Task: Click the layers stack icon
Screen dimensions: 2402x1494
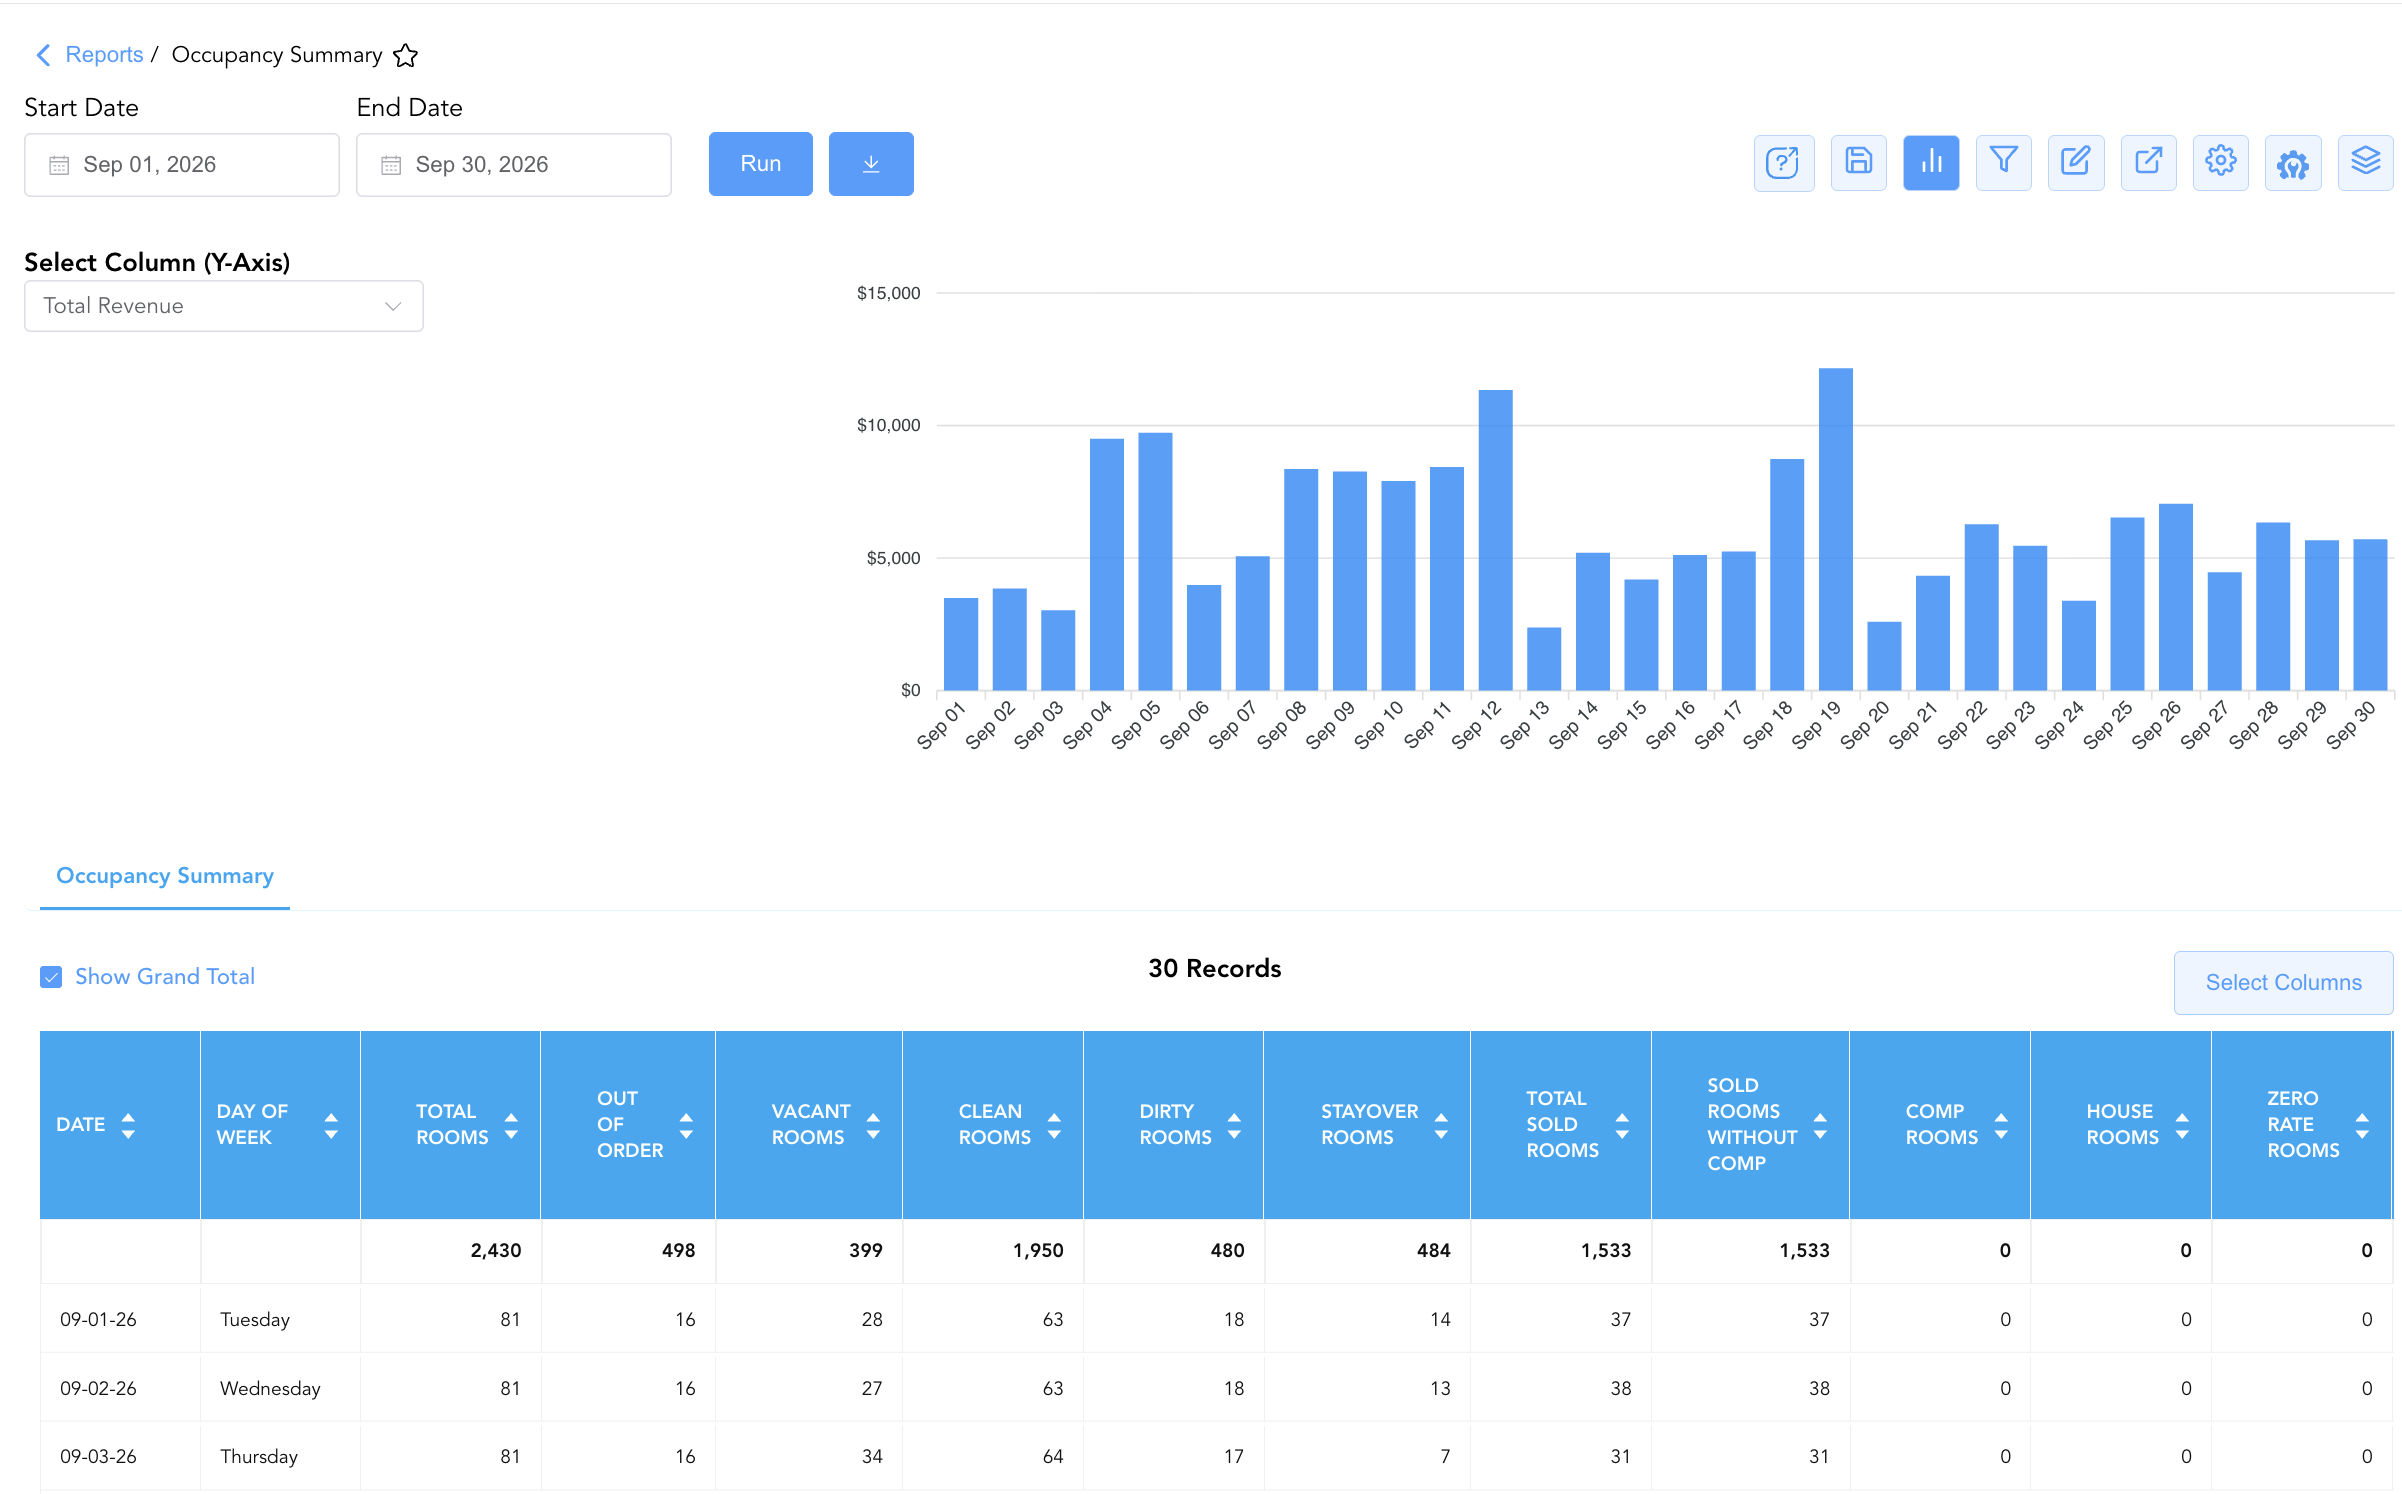Action: click(x=2365, y=162)
